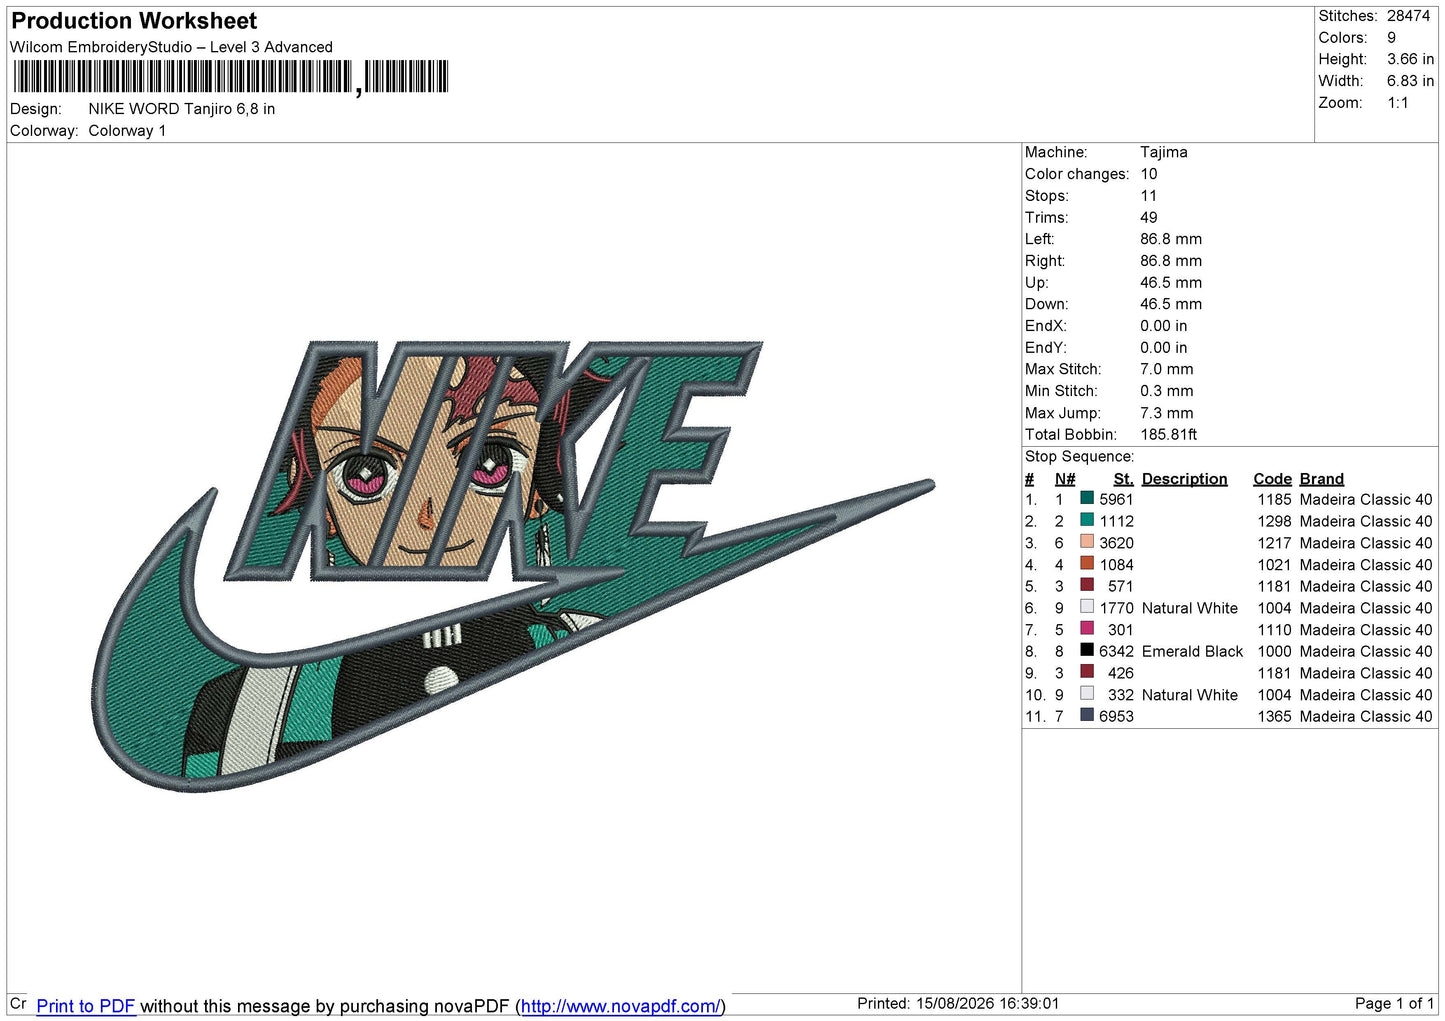
Task: Select the EndX value 0.00 in
Action: pyautogui.click(x=1164, y=326)
